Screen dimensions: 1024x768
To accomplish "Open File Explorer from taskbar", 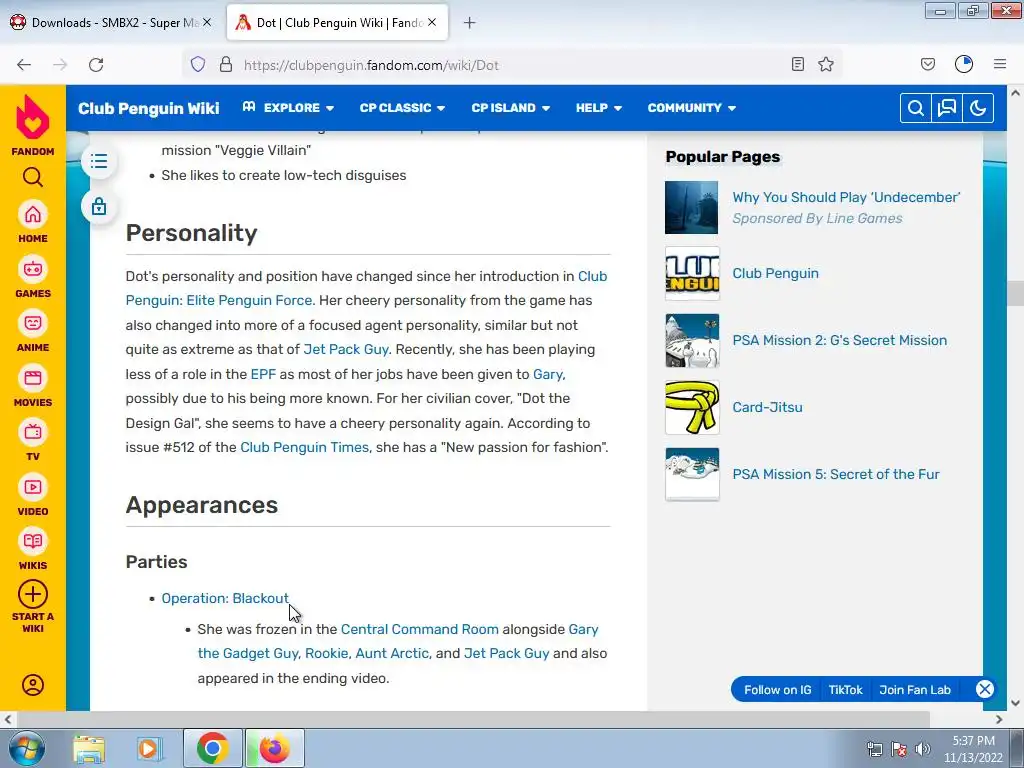I will click(89, 748).
